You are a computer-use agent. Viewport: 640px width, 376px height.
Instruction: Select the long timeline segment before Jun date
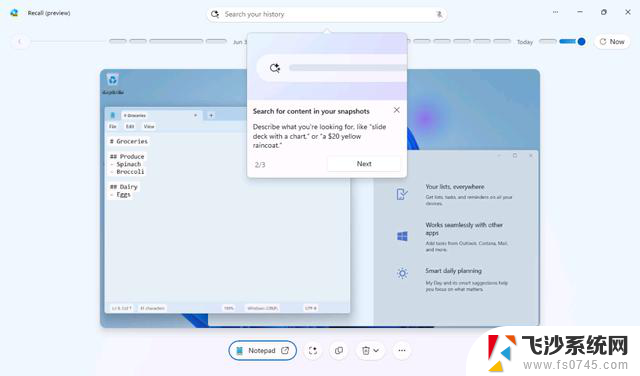pos(176,41)
